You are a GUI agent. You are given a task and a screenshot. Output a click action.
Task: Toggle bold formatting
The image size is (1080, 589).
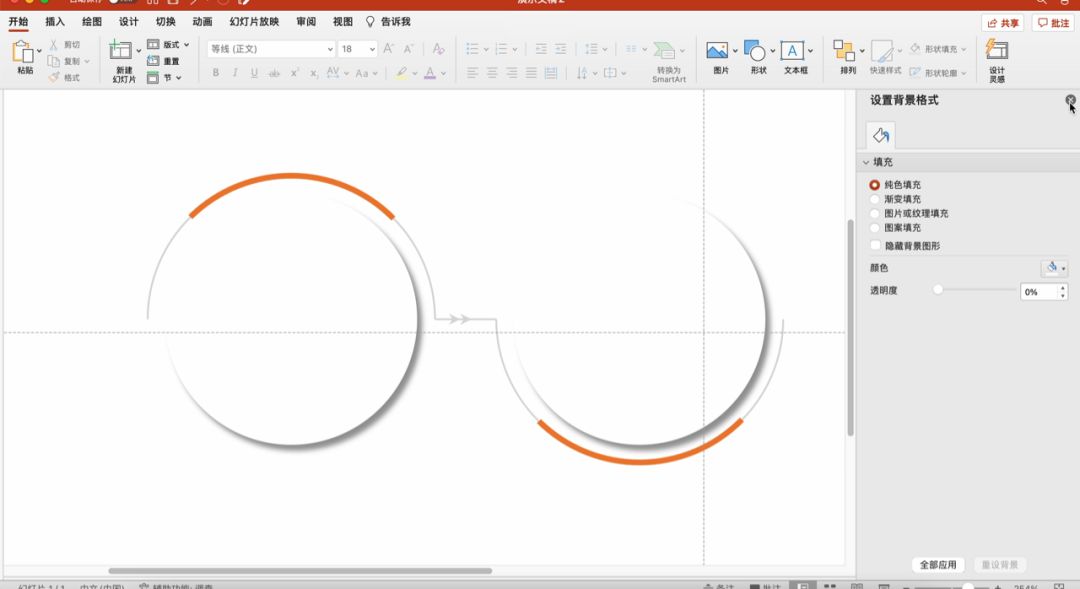216,72
